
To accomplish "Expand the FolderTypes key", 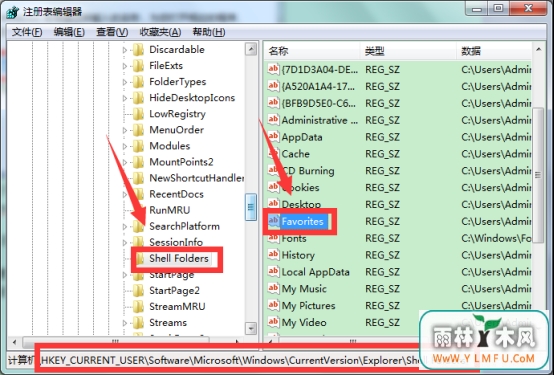I will click(125, 82).
